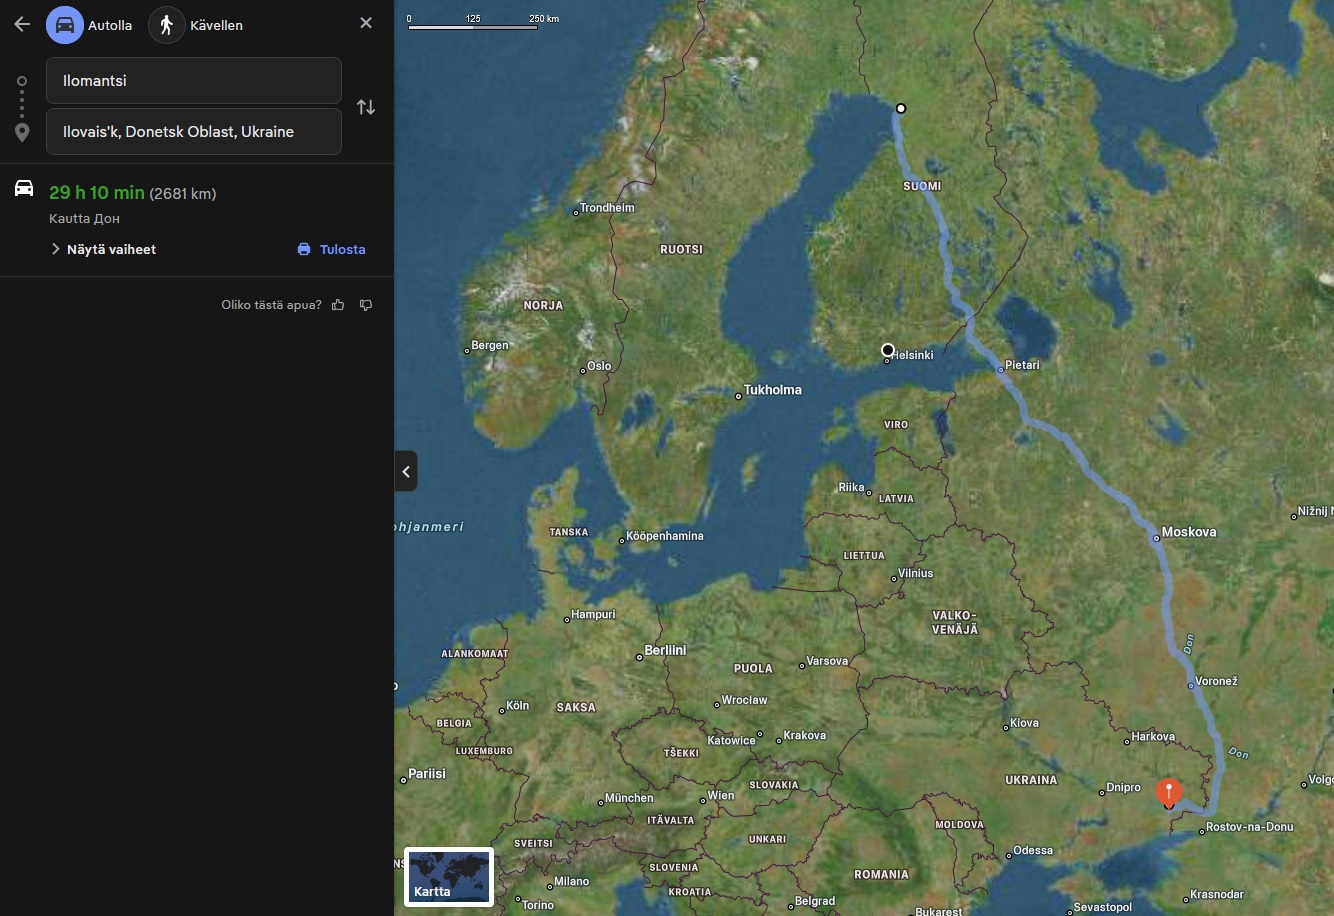The height and width of the screenshot is (916, 1334).
Task: Switch map layer using the Kartta thumbnail
Action: pos(449,877)
